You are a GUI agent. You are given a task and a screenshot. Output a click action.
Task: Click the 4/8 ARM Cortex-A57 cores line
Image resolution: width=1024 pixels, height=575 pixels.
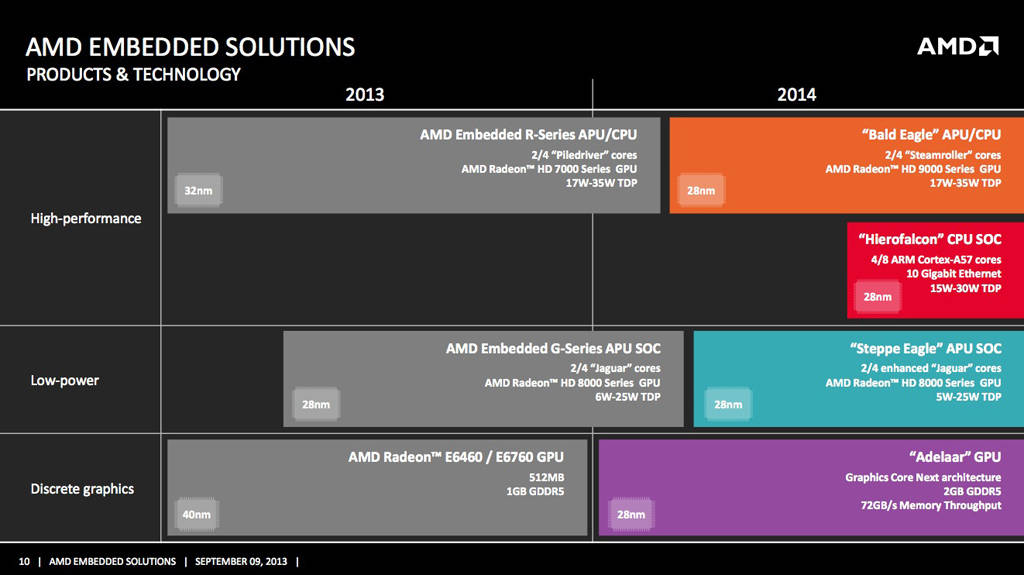tap(936, 260)
